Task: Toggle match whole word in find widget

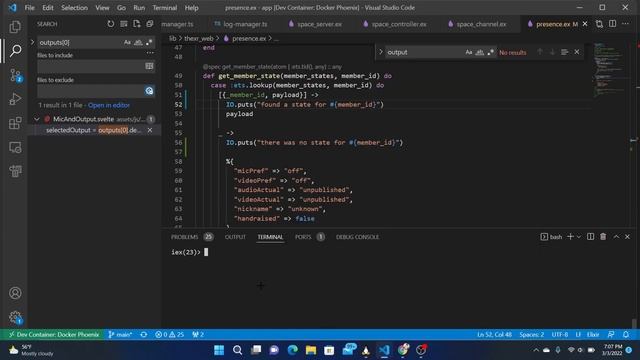Action: [480, 52]
